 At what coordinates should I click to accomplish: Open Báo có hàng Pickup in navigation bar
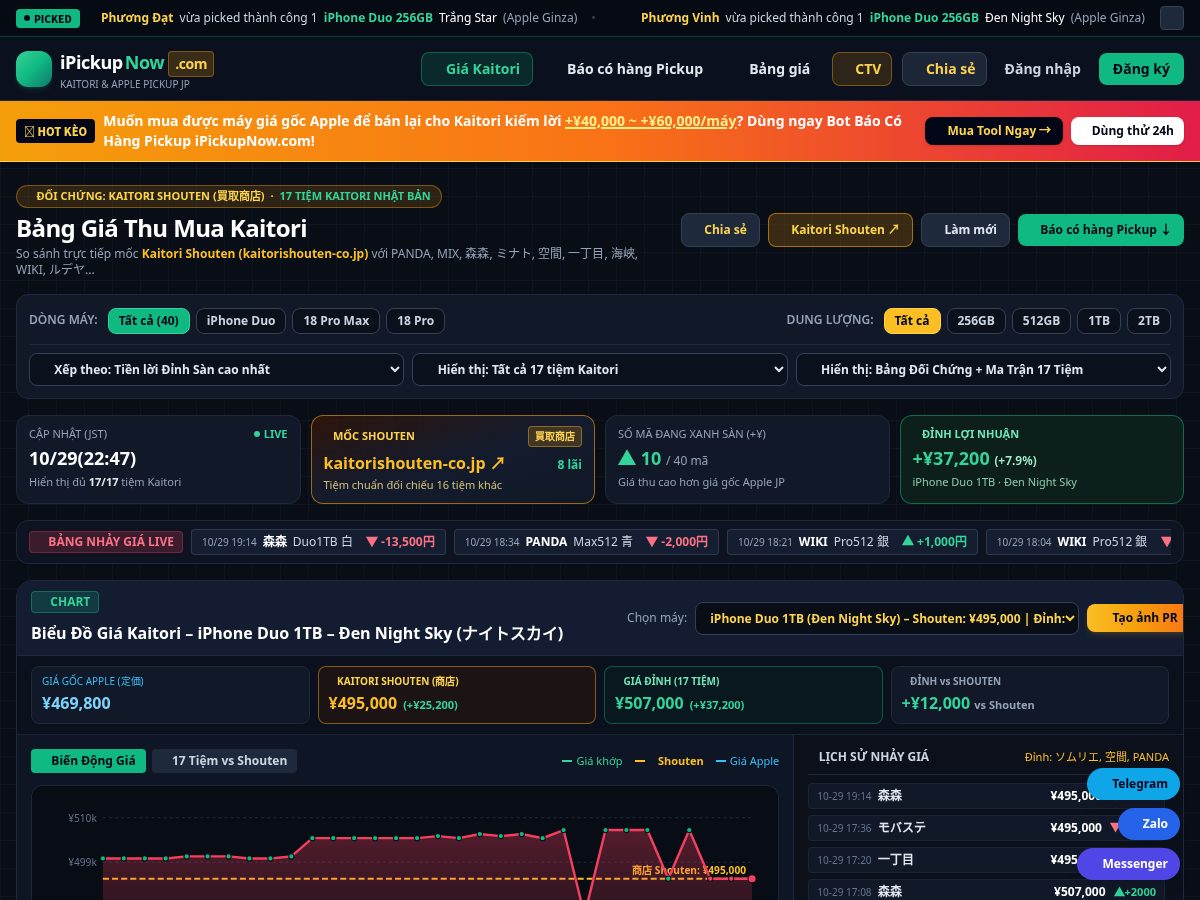(635, 69)
